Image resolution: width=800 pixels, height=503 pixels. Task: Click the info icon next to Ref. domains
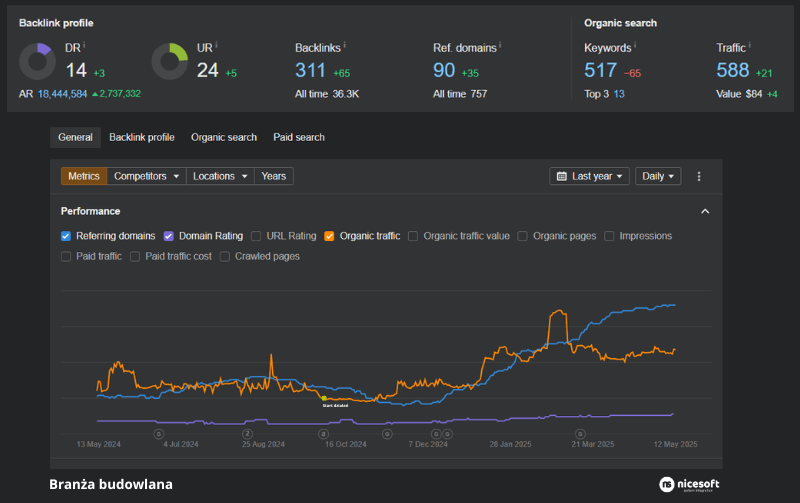(x=500, y=45)
